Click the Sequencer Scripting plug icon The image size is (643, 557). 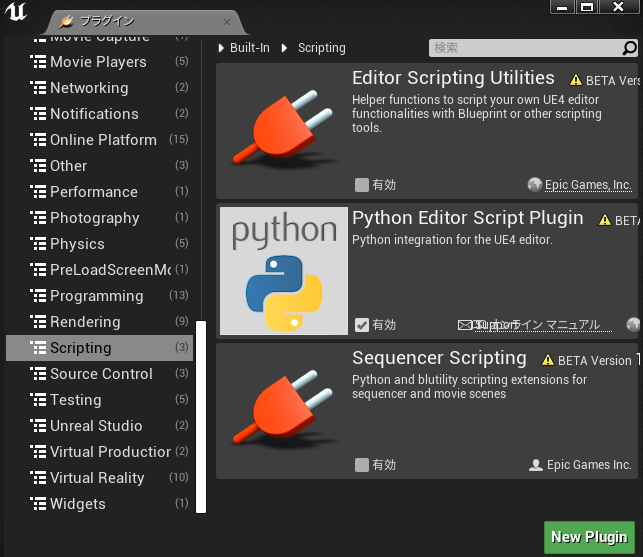pyautogui.click(x=282, y=412)
